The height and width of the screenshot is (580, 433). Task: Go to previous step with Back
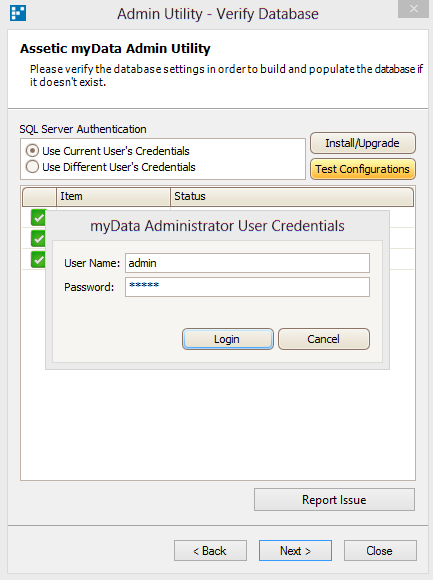coord(210,550)
